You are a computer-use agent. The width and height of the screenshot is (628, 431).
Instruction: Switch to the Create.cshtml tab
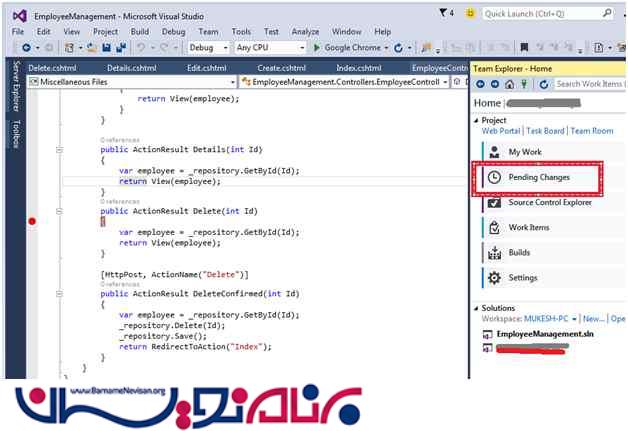pos(281,67)
